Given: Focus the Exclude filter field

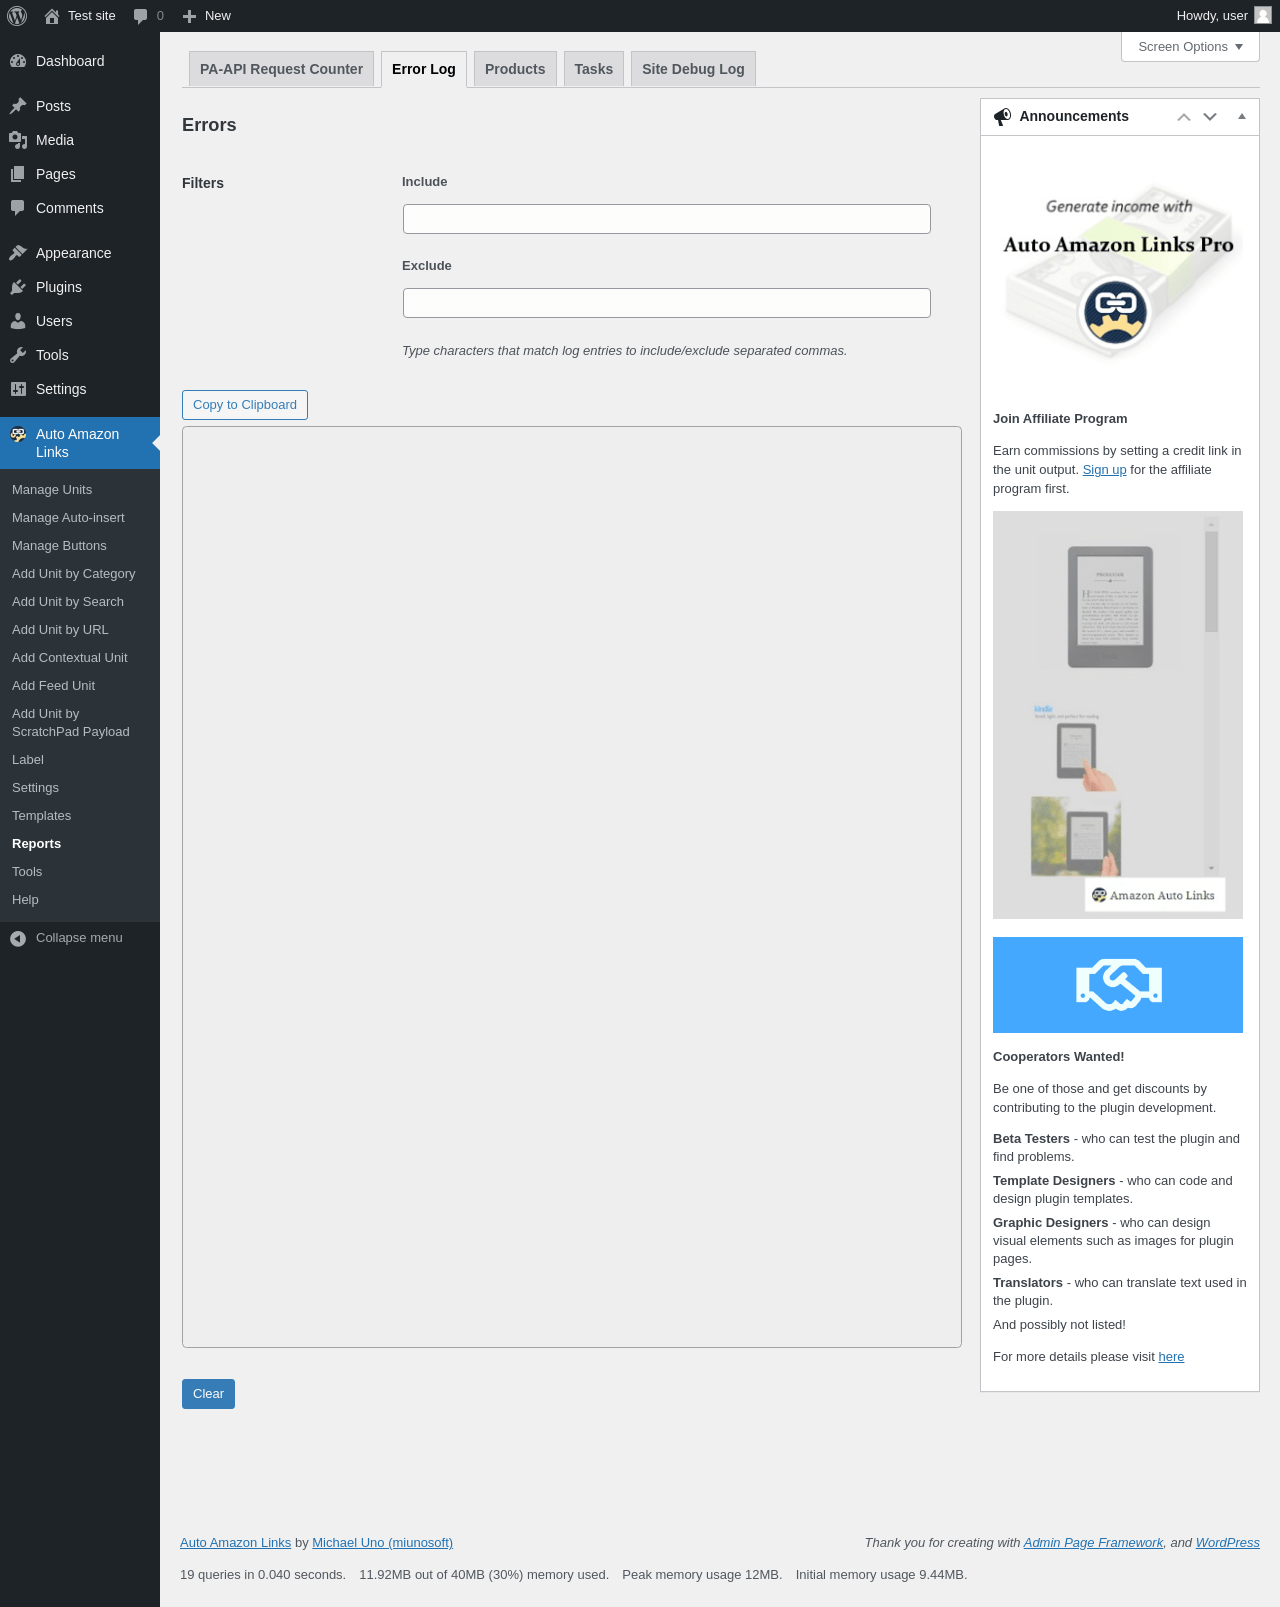Looking at the screenshot, I should point(667,303).
